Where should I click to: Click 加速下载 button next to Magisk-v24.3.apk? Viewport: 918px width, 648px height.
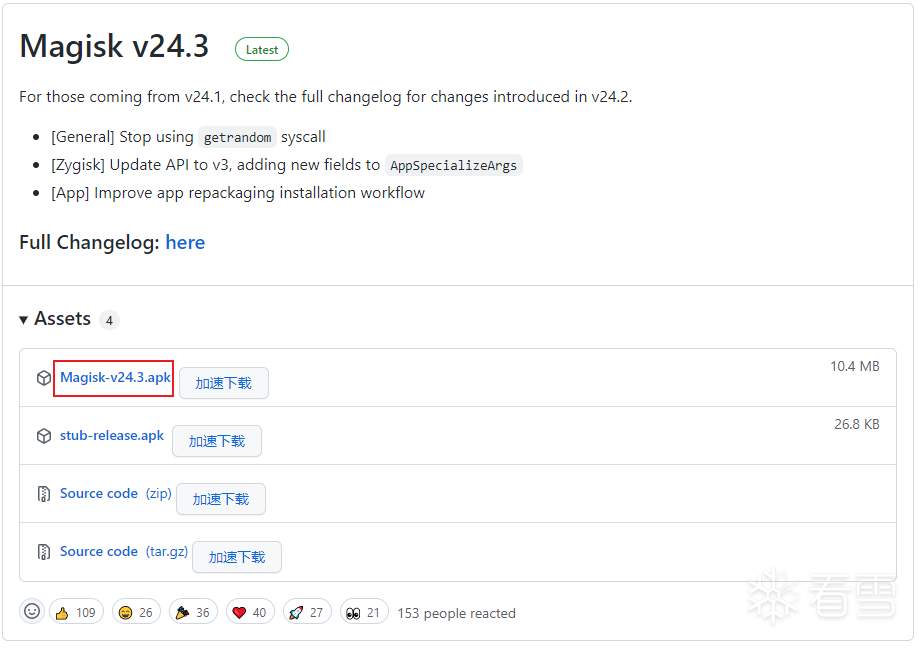pos(224,383)
